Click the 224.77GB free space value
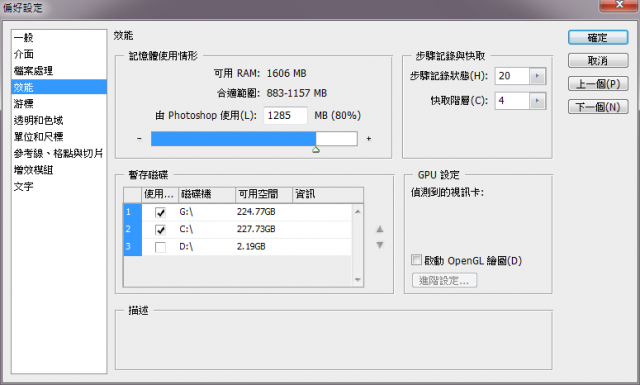 pyautogui.click(x=256, y=212)
